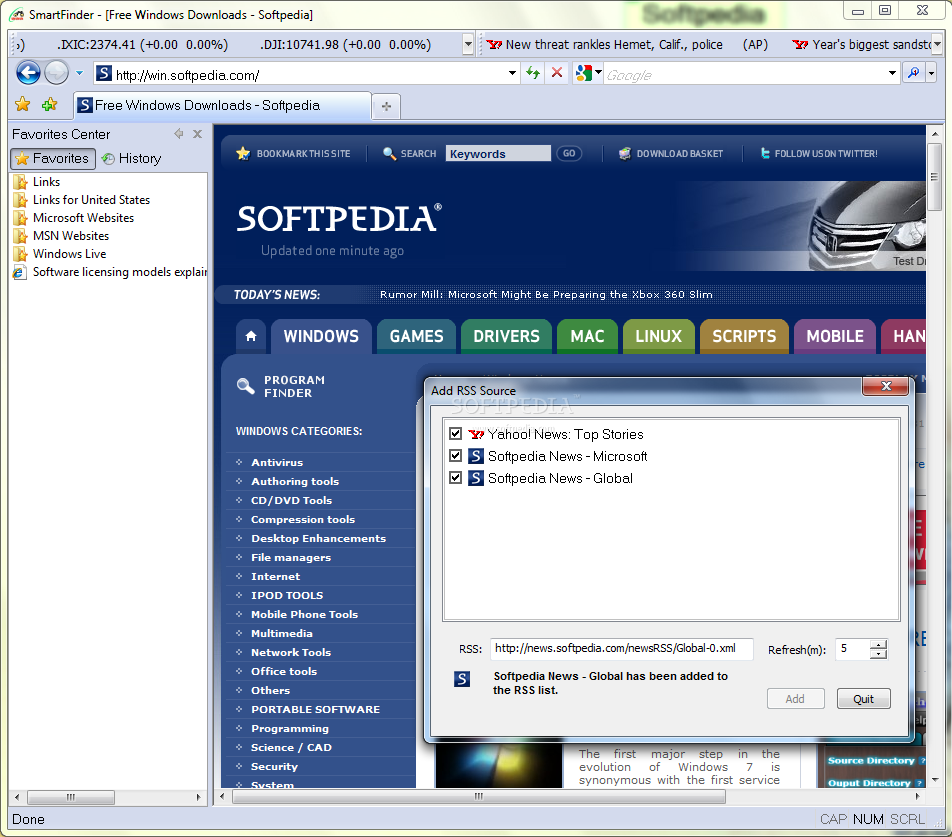Click the Rumor Mill Xbox 360 Slim headline

tap(546, 294)
